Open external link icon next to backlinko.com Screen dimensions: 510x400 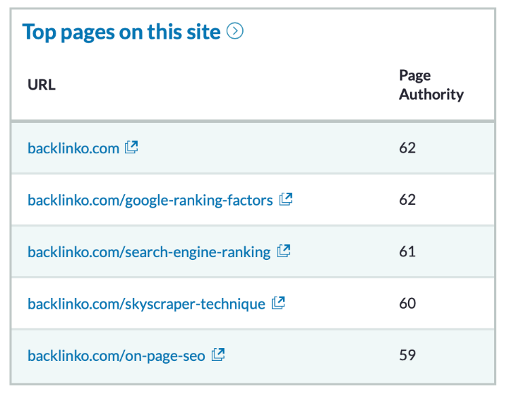(x=131, y=147)
